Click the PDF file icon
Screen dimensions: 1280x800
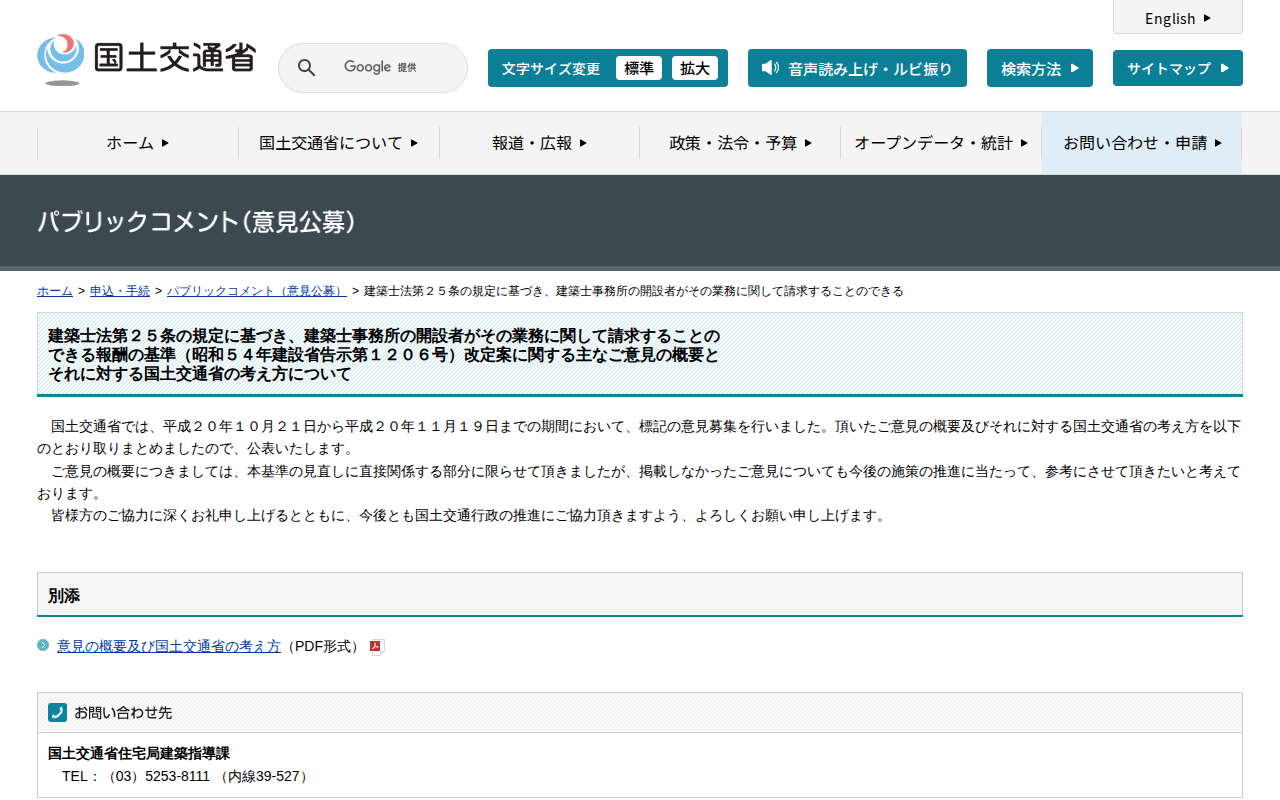[377, 647]
